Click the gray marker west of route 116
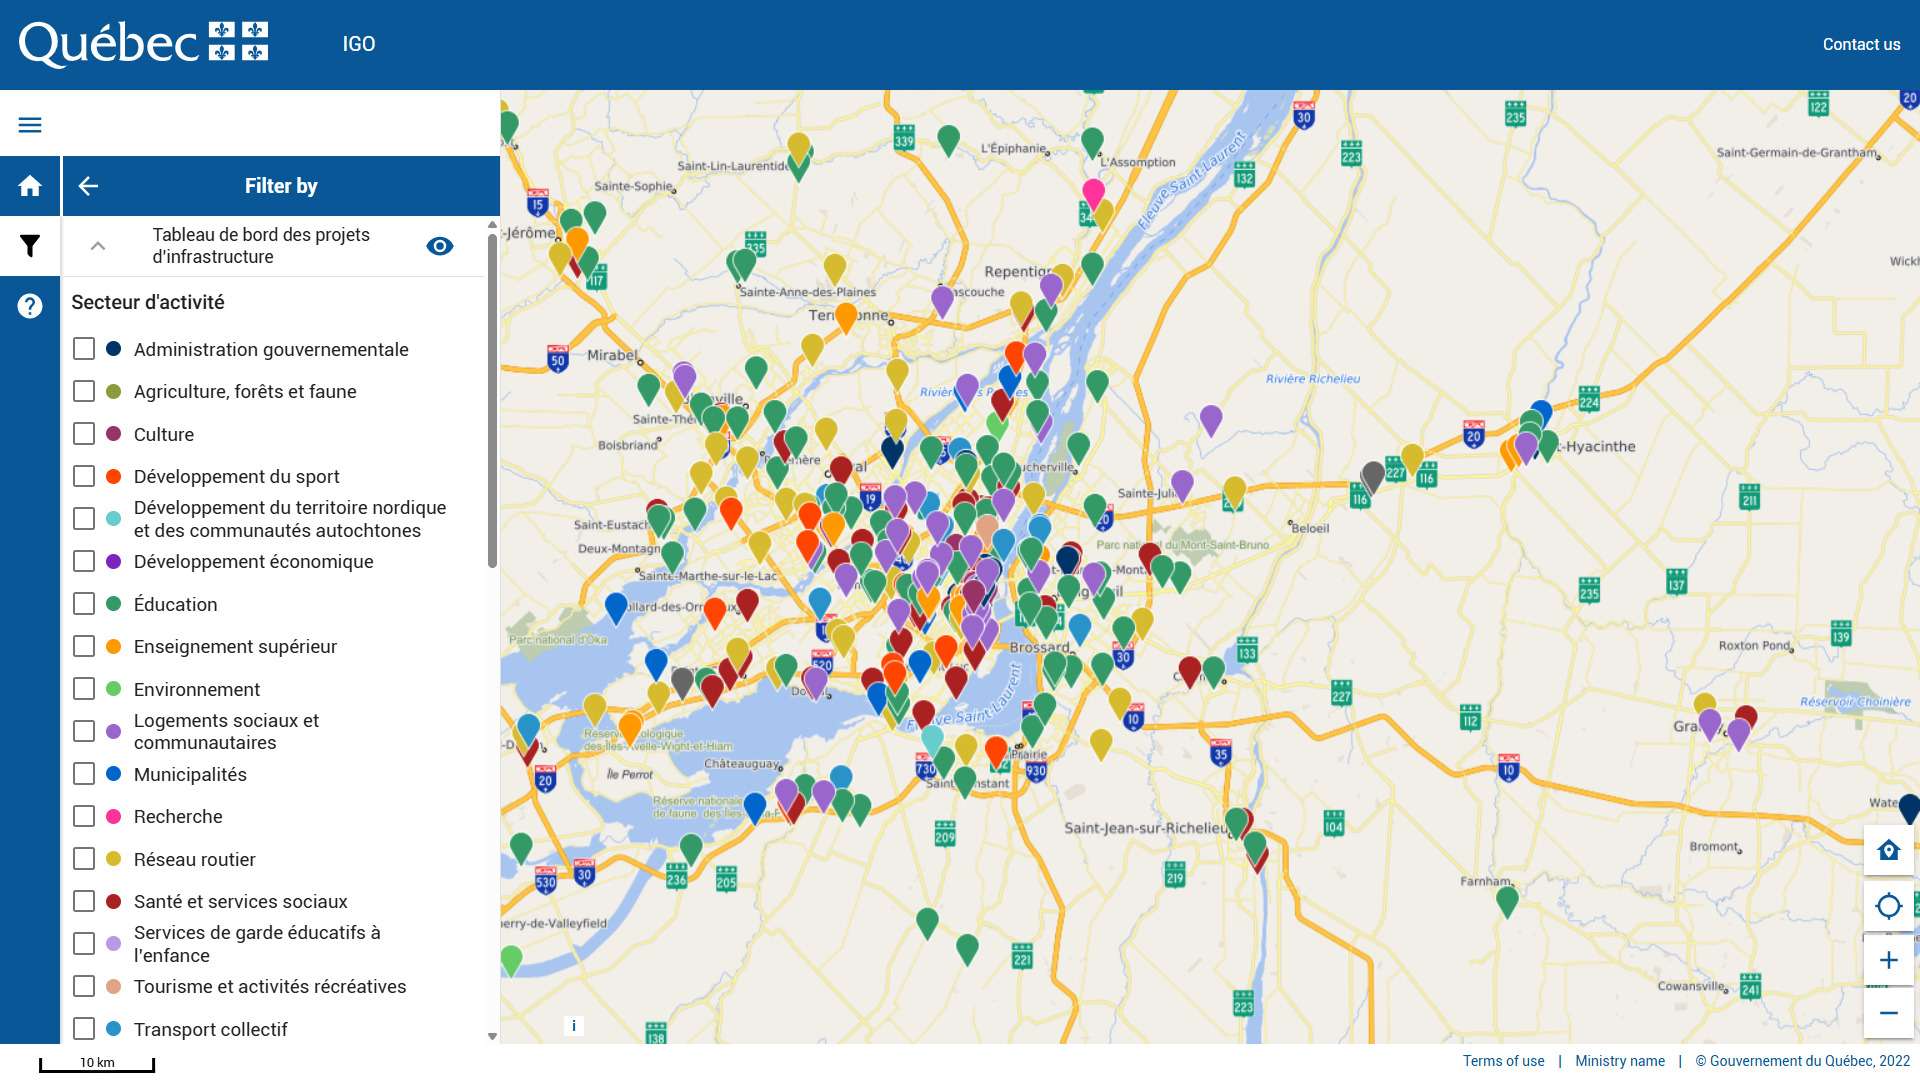Screen dimensions: 1920x1080 pos(1373,476)
